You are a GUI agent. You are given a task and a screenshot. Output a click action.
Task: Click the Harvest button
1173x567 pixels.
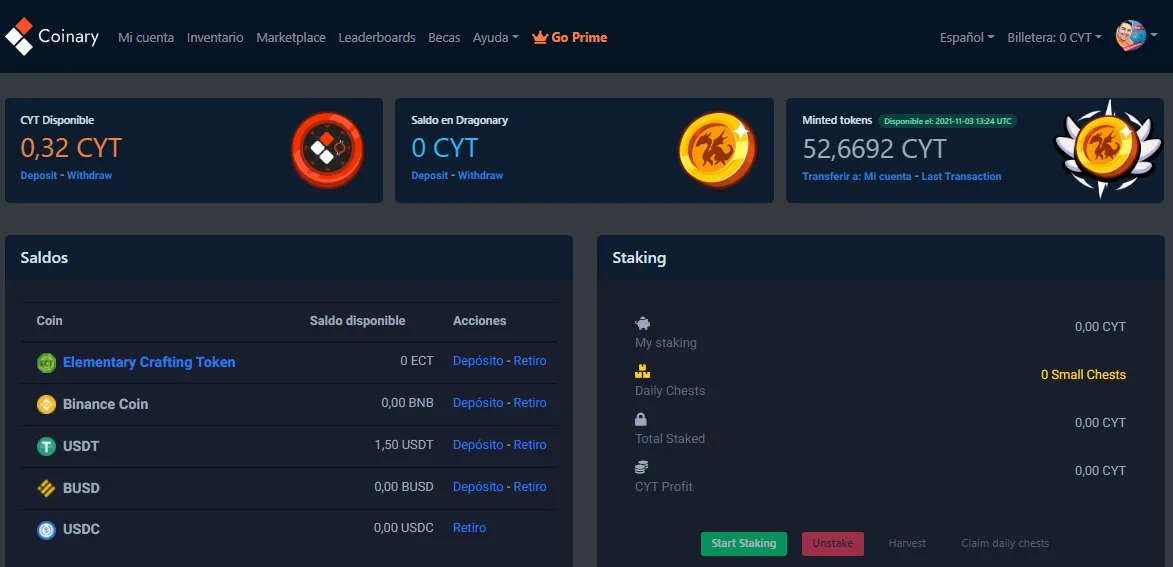[x=907, y=544]
